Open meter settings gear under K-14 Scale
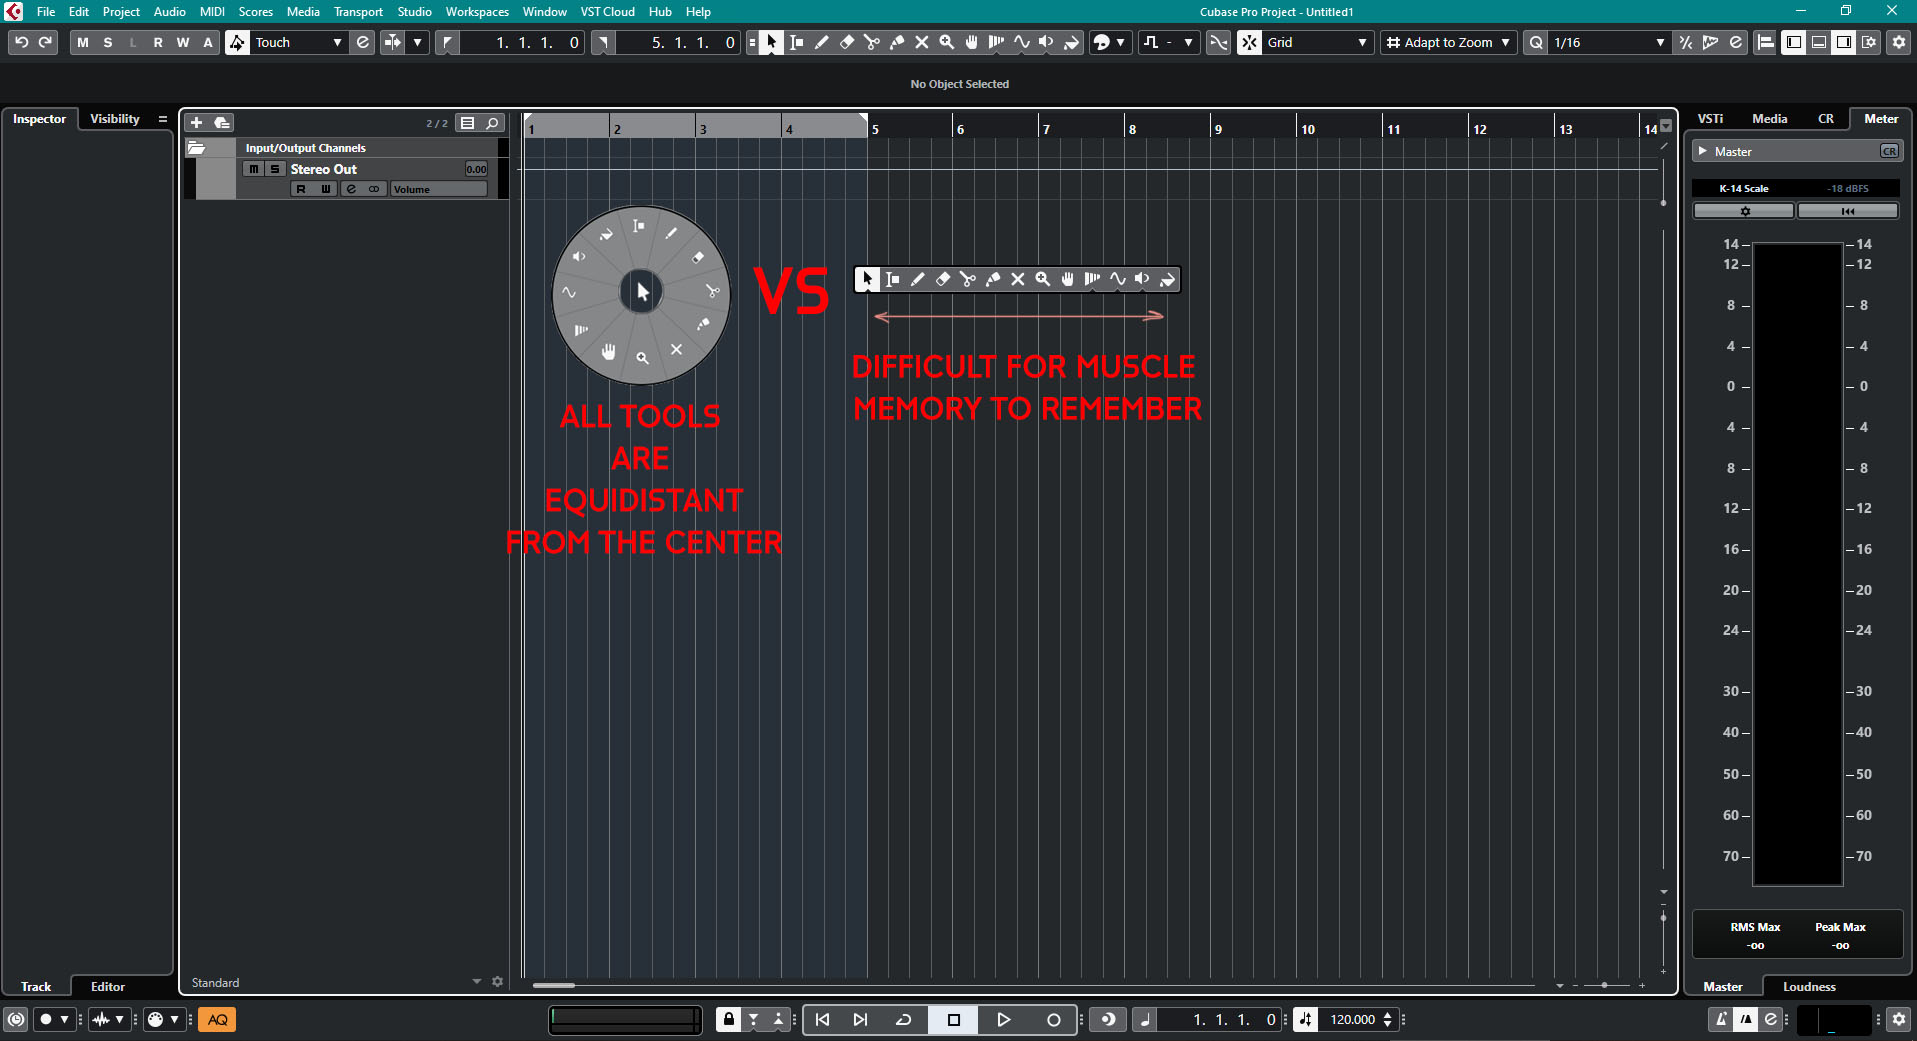 [1744, 211]
